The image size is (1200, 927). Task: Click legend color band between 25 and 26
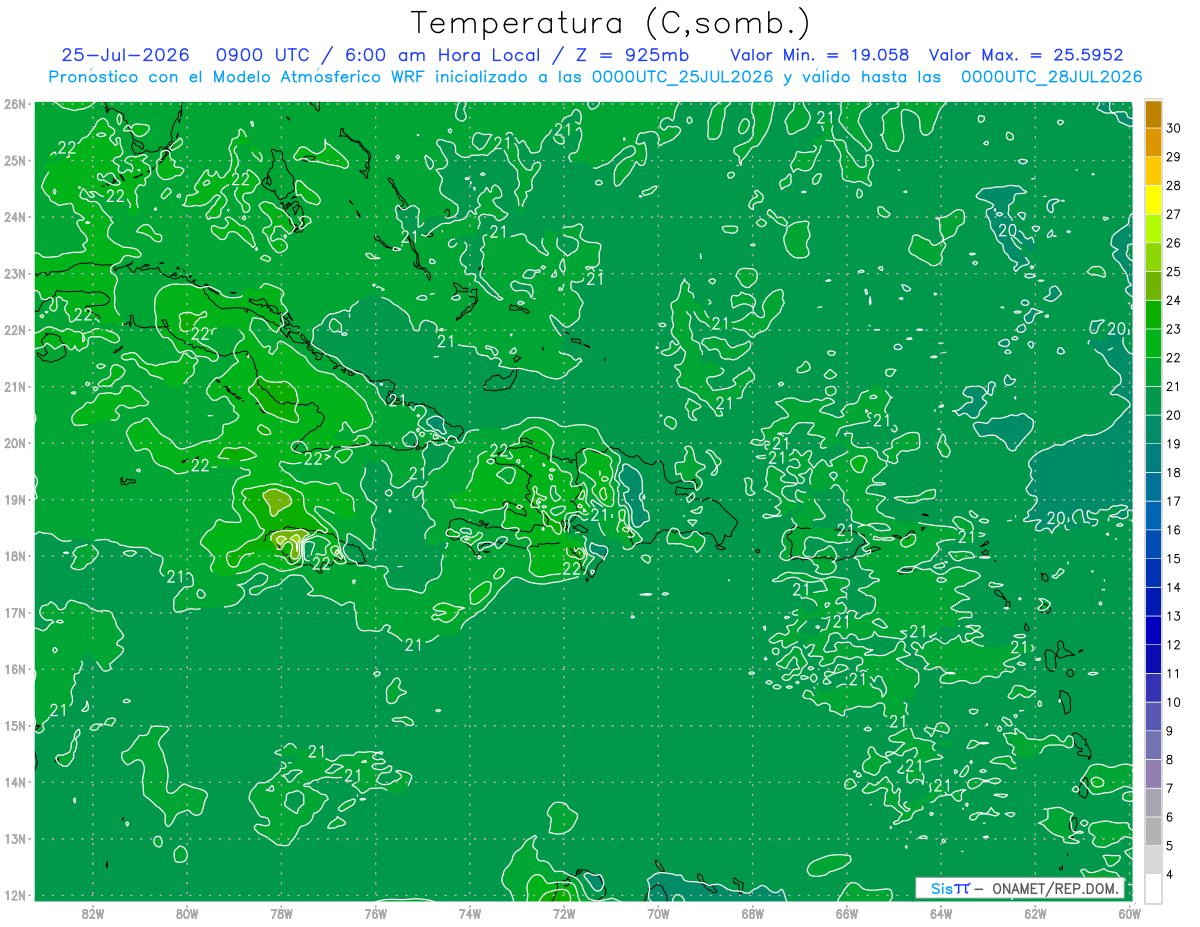[1153, 257]
